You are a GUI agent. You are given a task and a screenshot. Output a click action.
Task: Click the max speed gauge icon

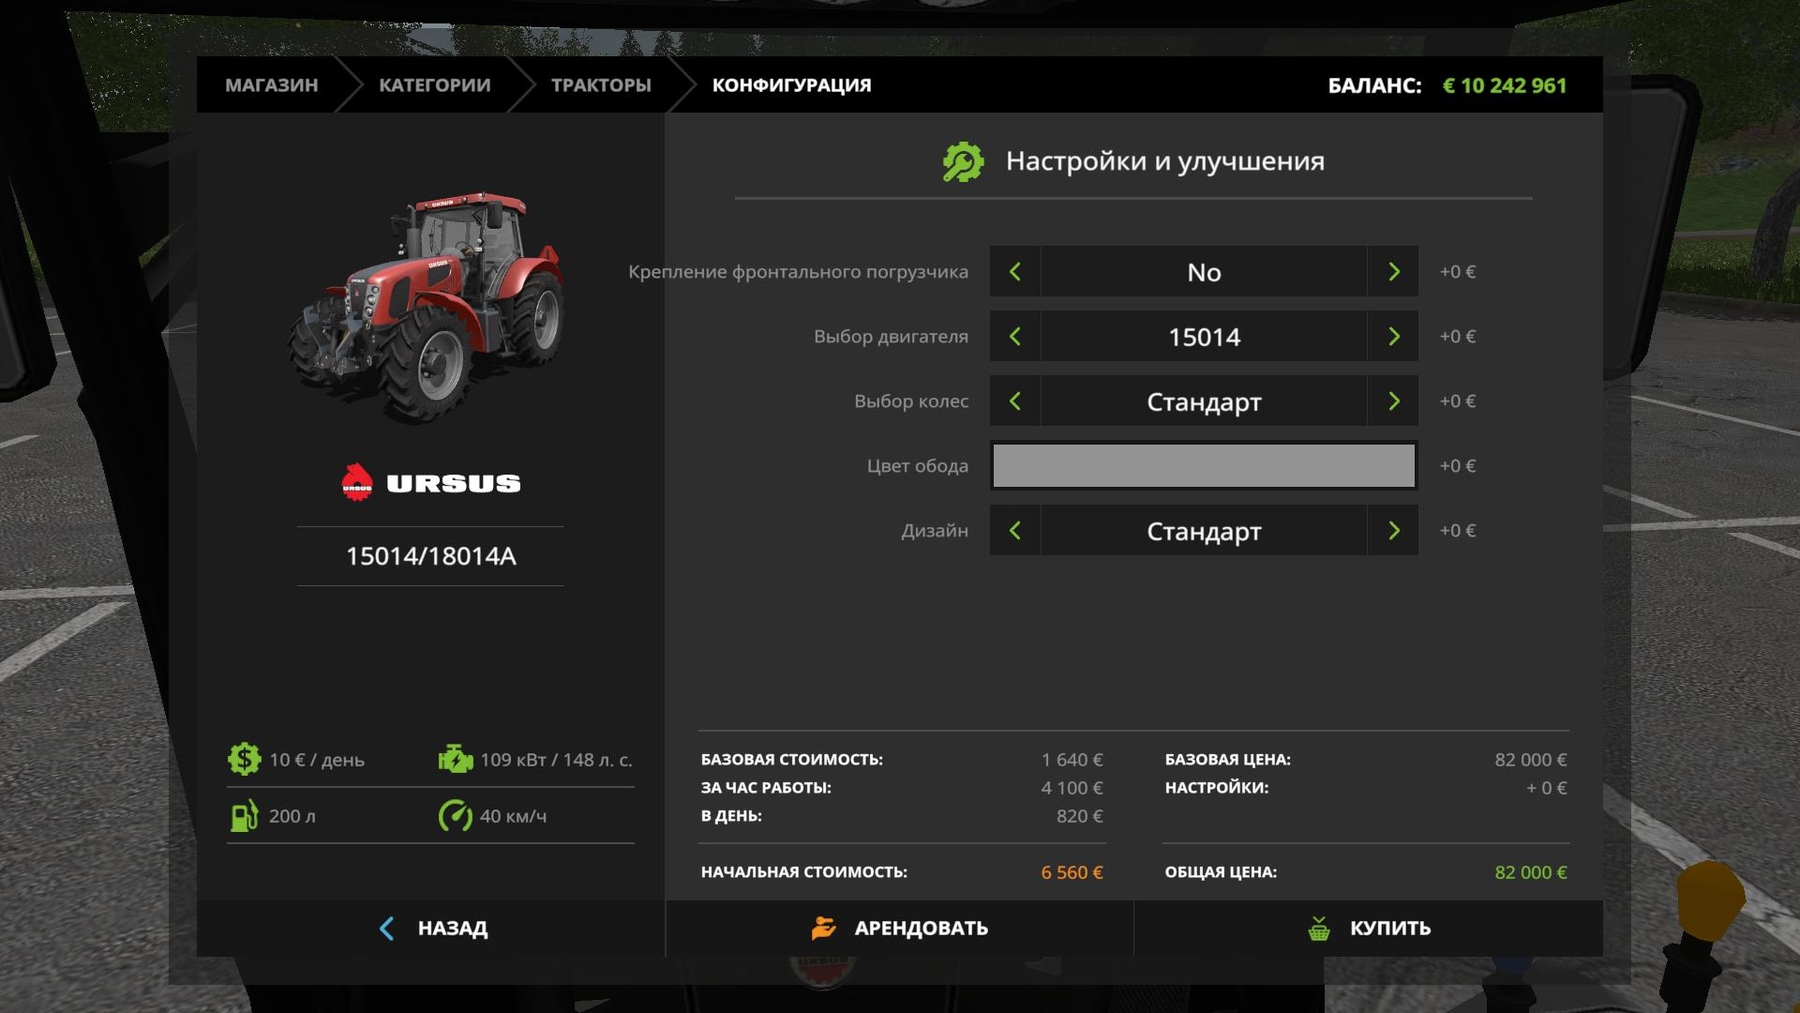pyautogui.click(x=455, y=816)
